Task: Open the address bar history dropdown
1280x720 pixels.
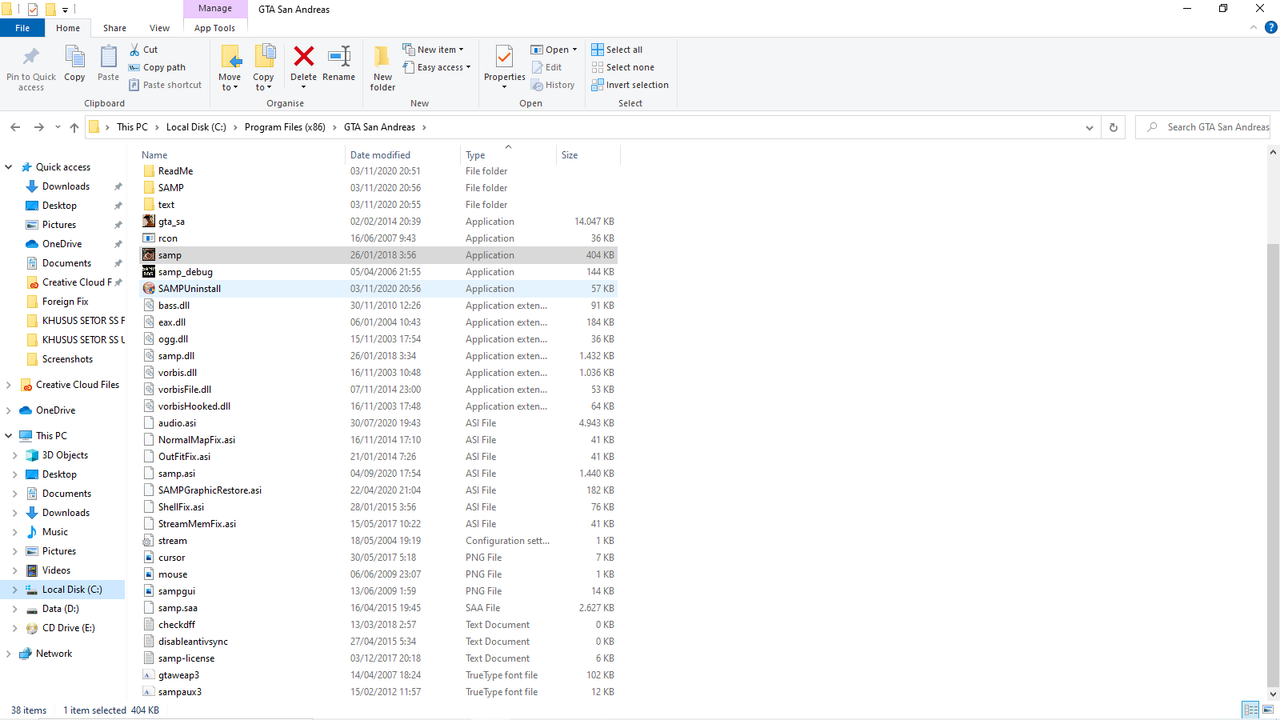Action: (x=1090, y=127)
